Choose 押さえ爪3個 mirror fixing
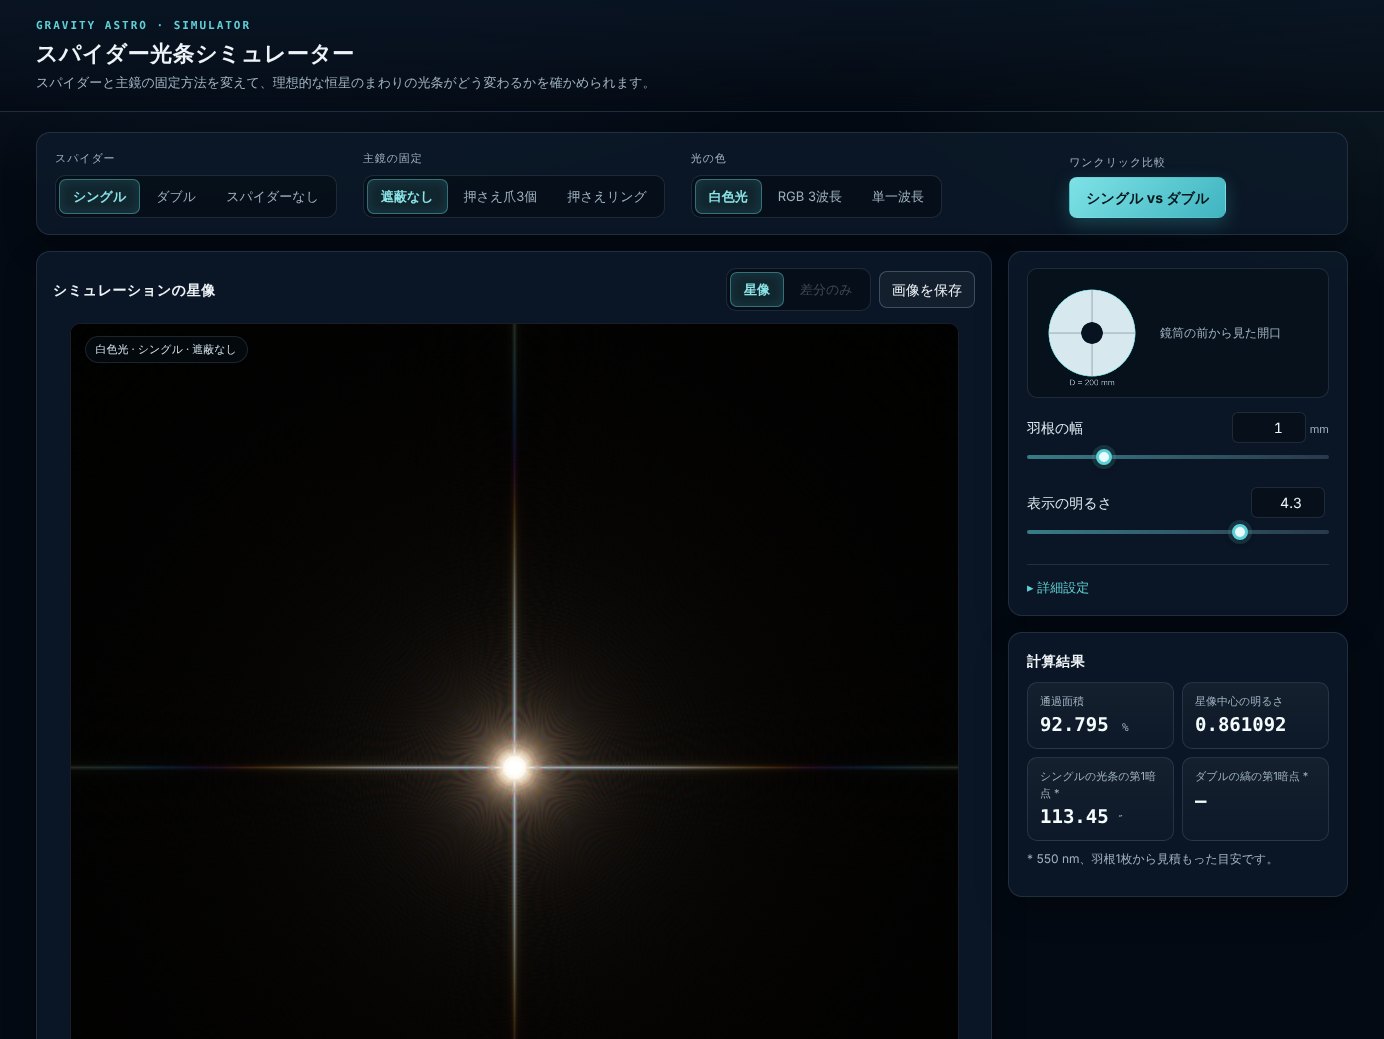The height and width of the screenshot is (1039, 1384). 500,197
